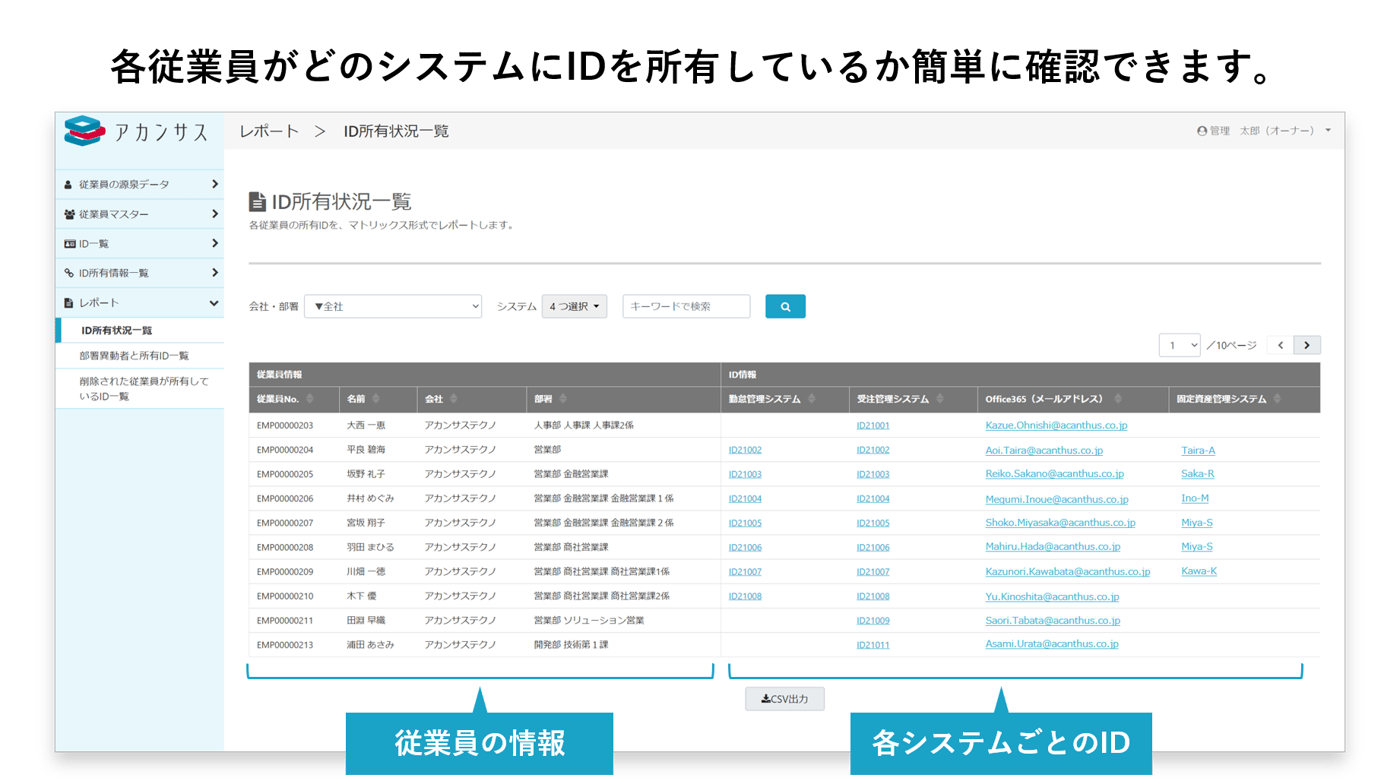The width and height of the screenshot is (1400, 781).
Task: Open Taira-A asset ID link
Action: coord(1198,450)
